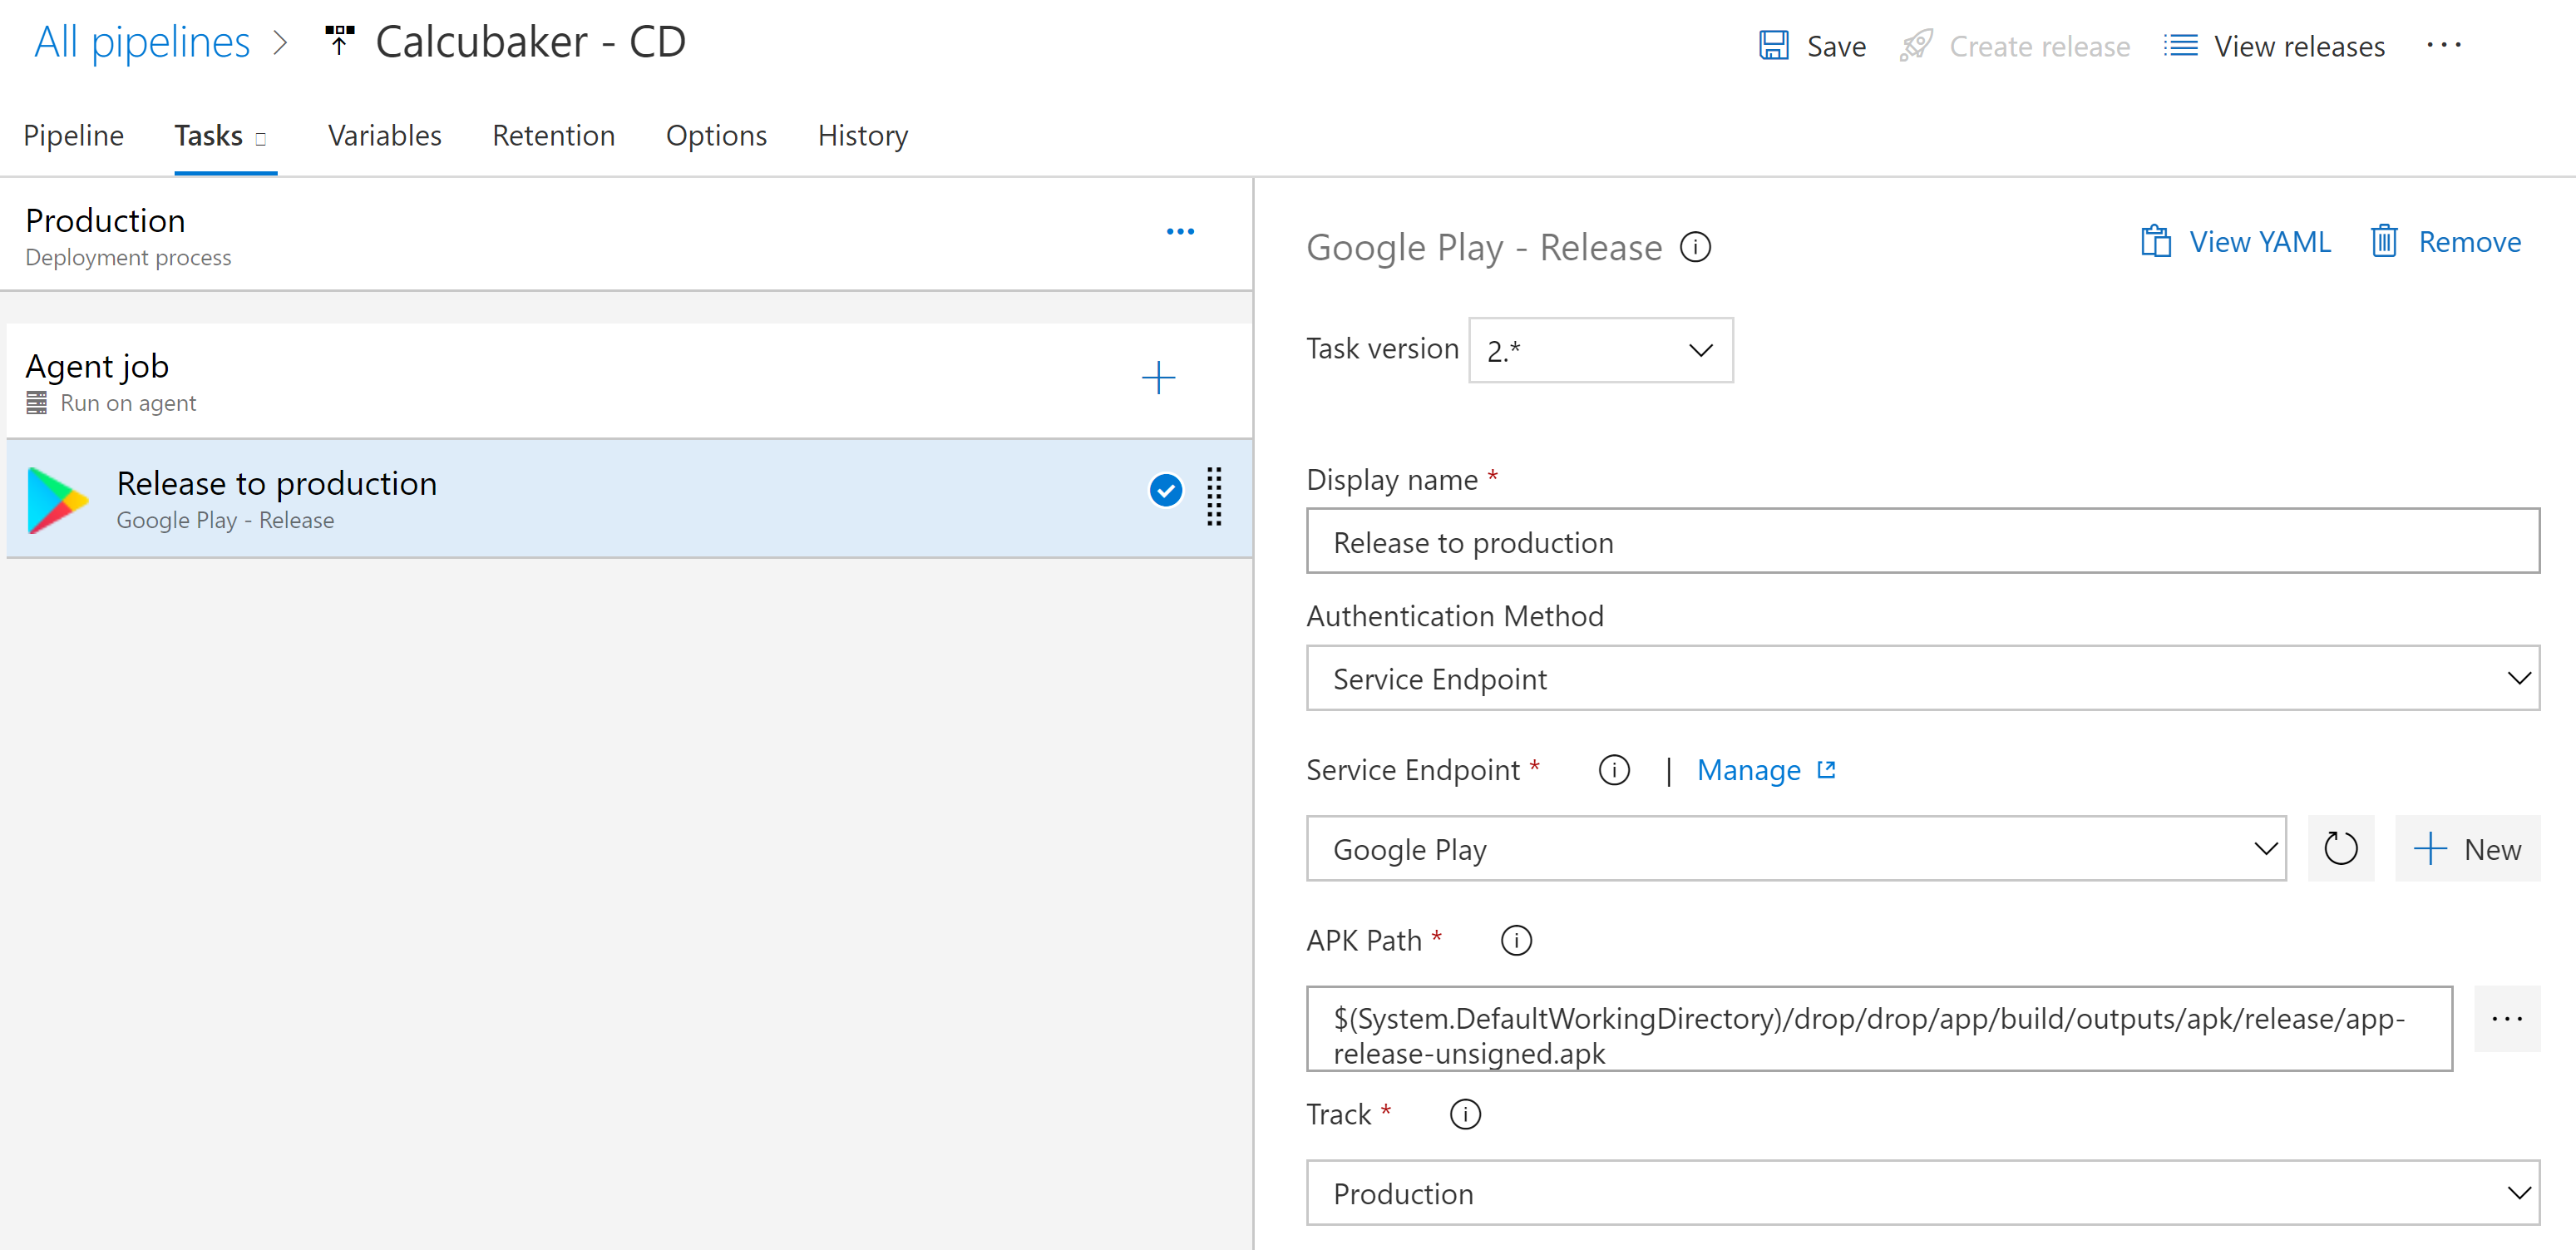2576x1250 pixels.
Task: Open the top-right more actions ellipsis
Action: (2443, 46)
